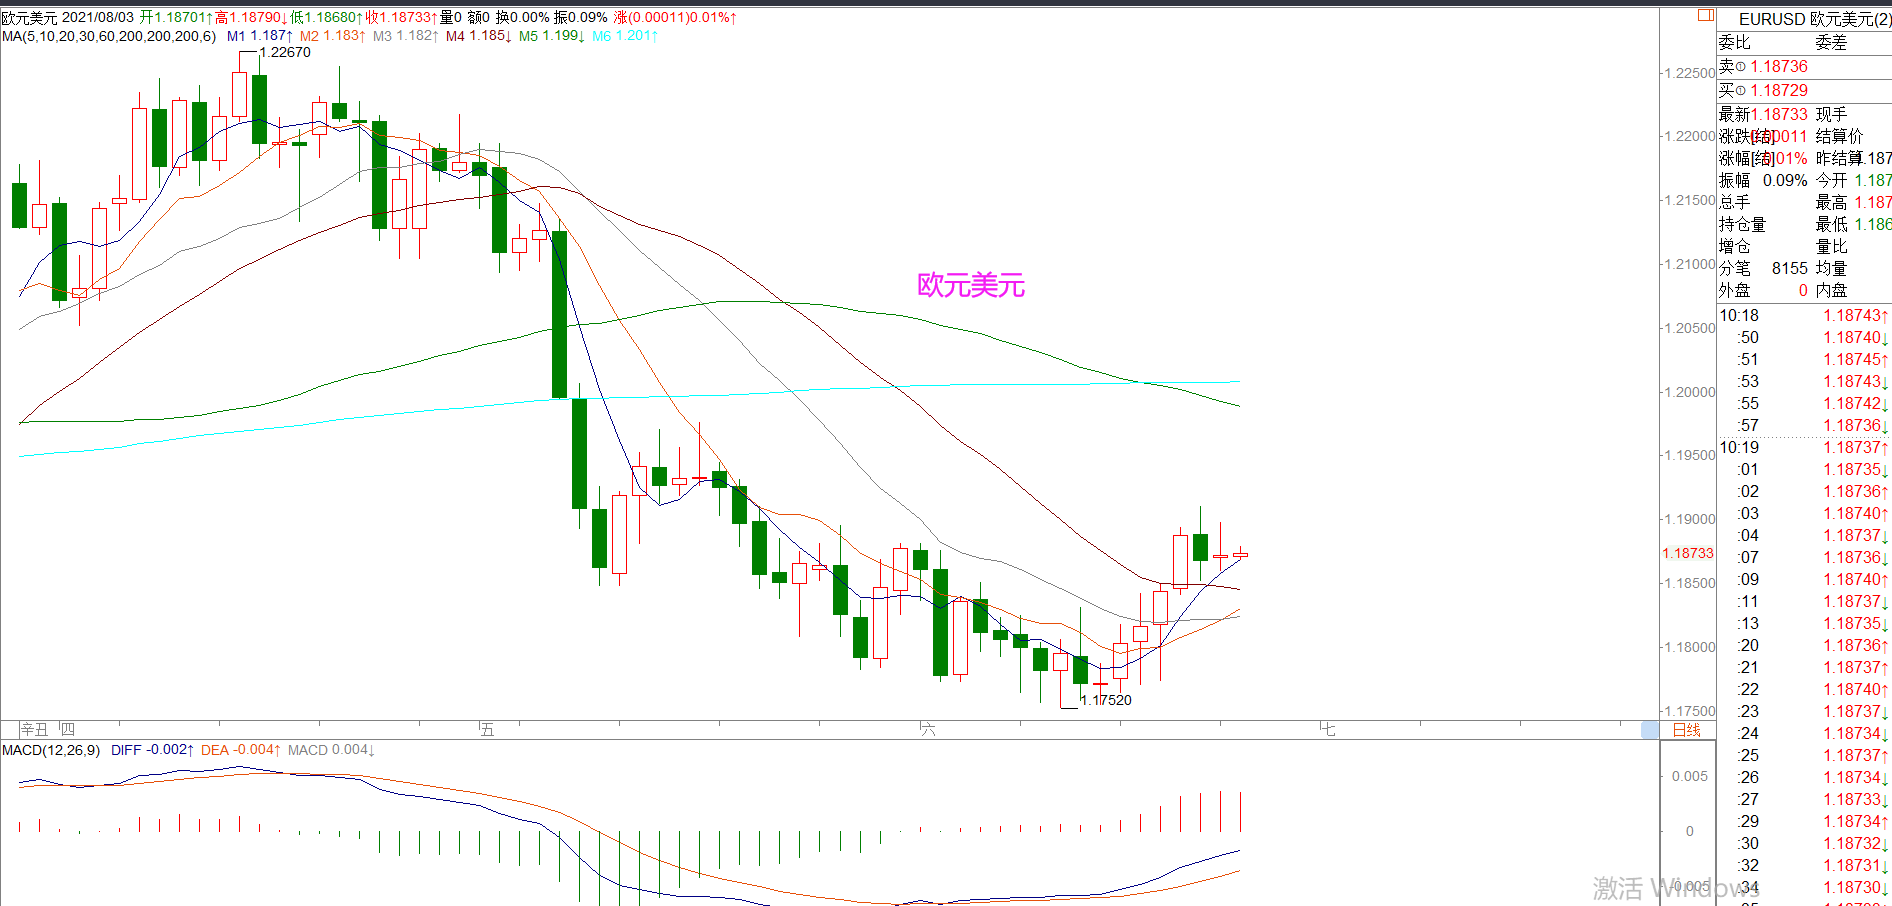The height and width of the screenshot is (906, 1892).
Task: Click the 昨结算 field label
Action: pyautogui.click(x=1839, y=158)
